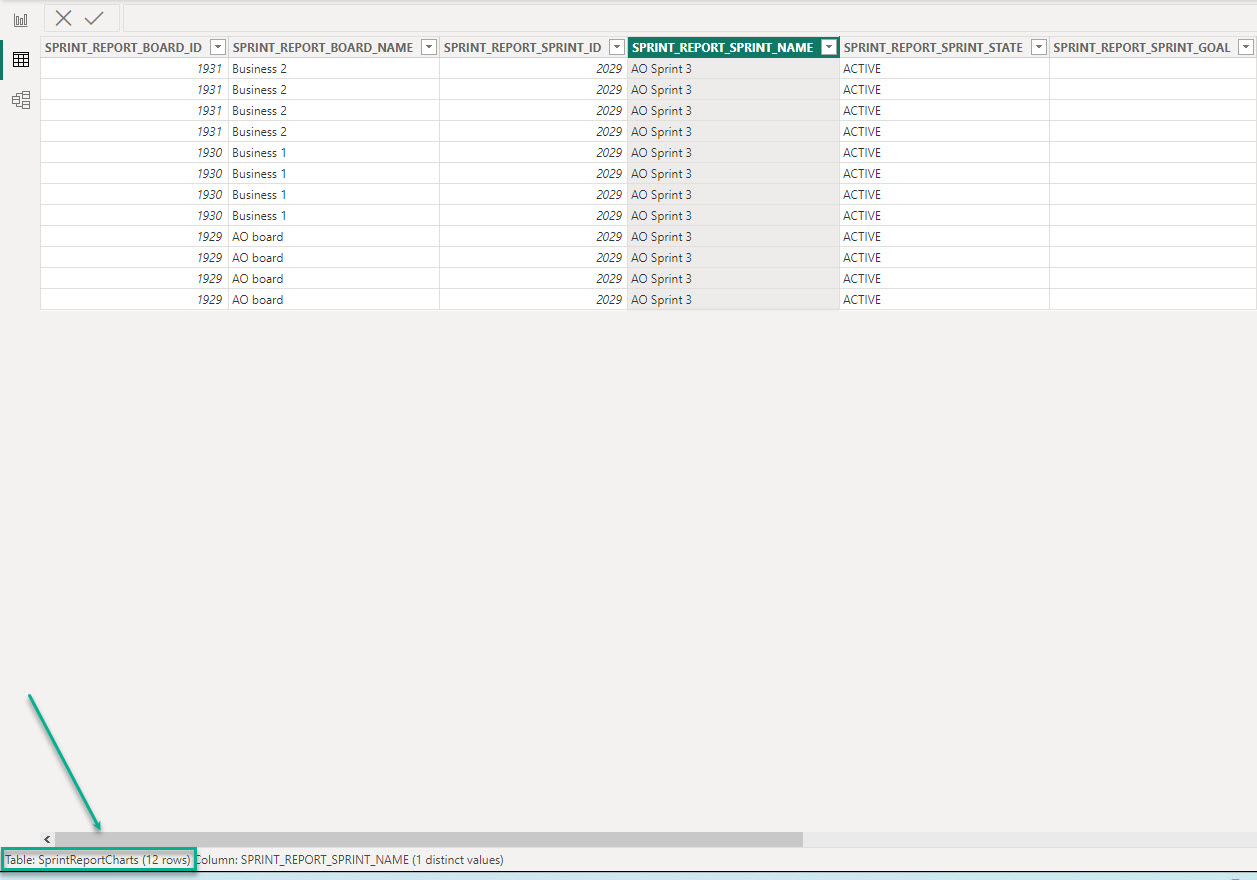
Task: Select the SPRINT_REPORT_SPRINT_STATE column header
Action: tap(932, 47)
